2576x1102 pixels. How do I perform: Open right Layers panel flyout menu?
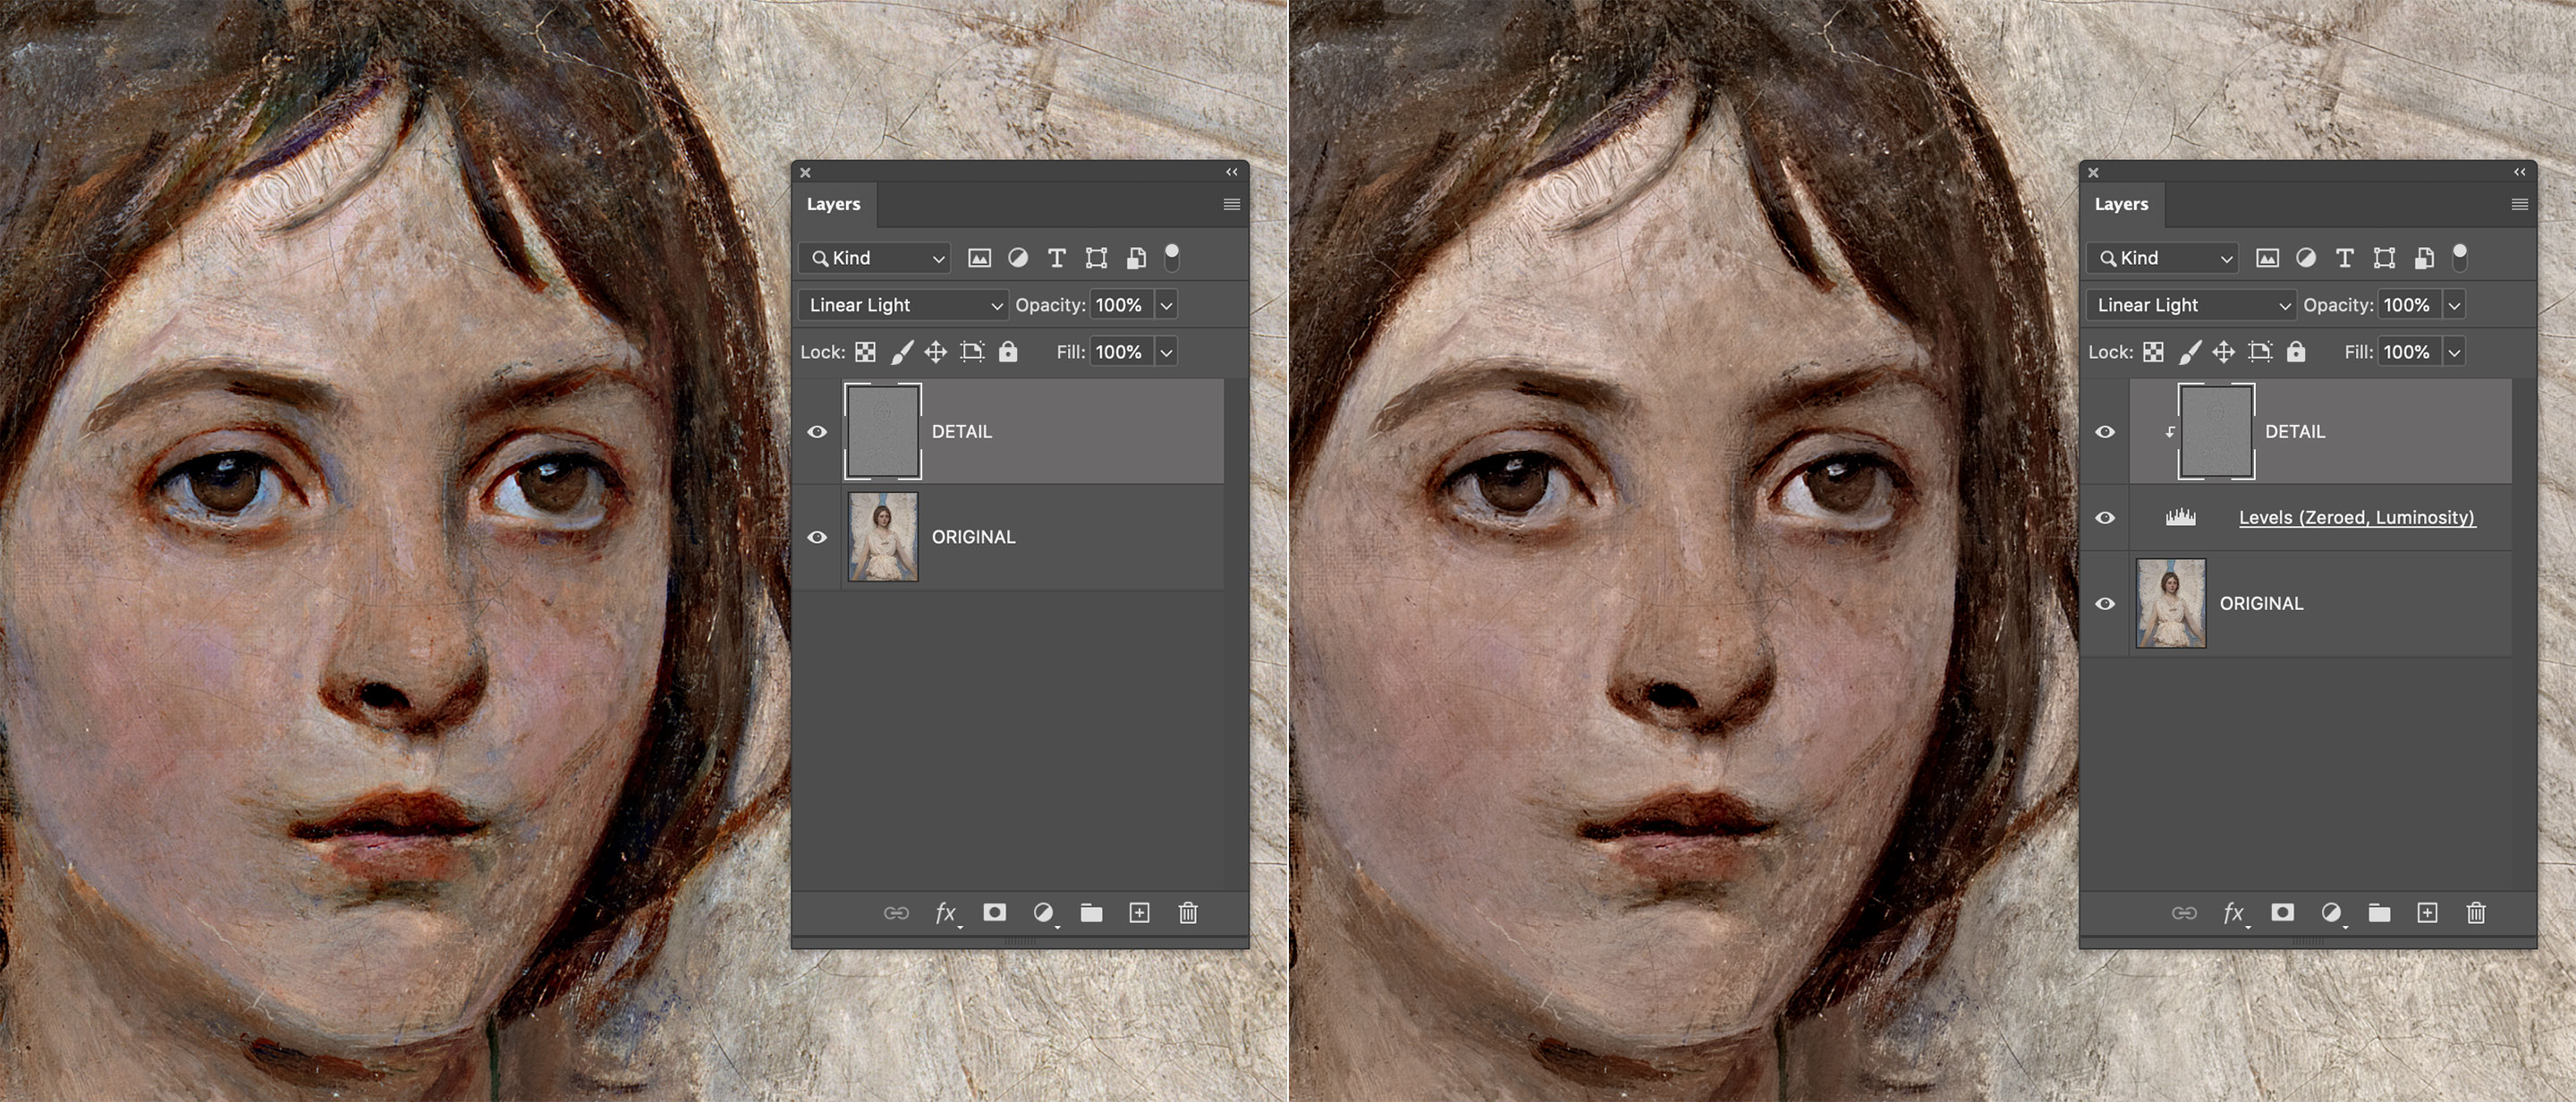pyautogui.click(x=2520, y=204)
